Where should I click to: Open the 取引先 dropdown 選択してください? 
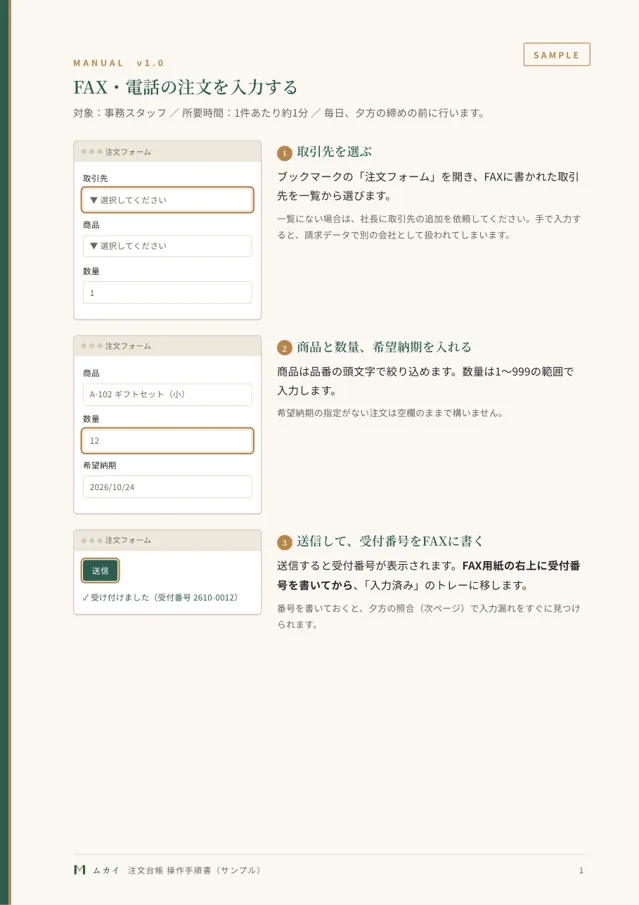[167, 200]
